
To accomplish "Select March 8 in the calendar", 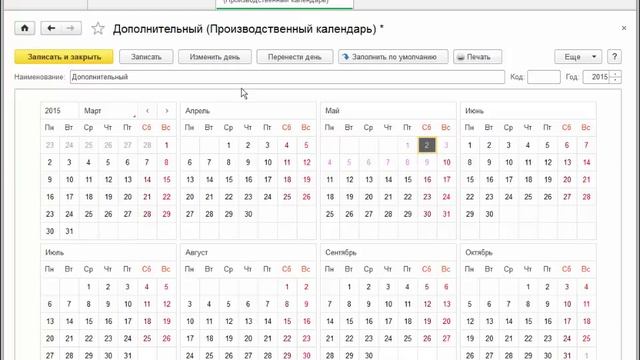I will tap(166, 162).
